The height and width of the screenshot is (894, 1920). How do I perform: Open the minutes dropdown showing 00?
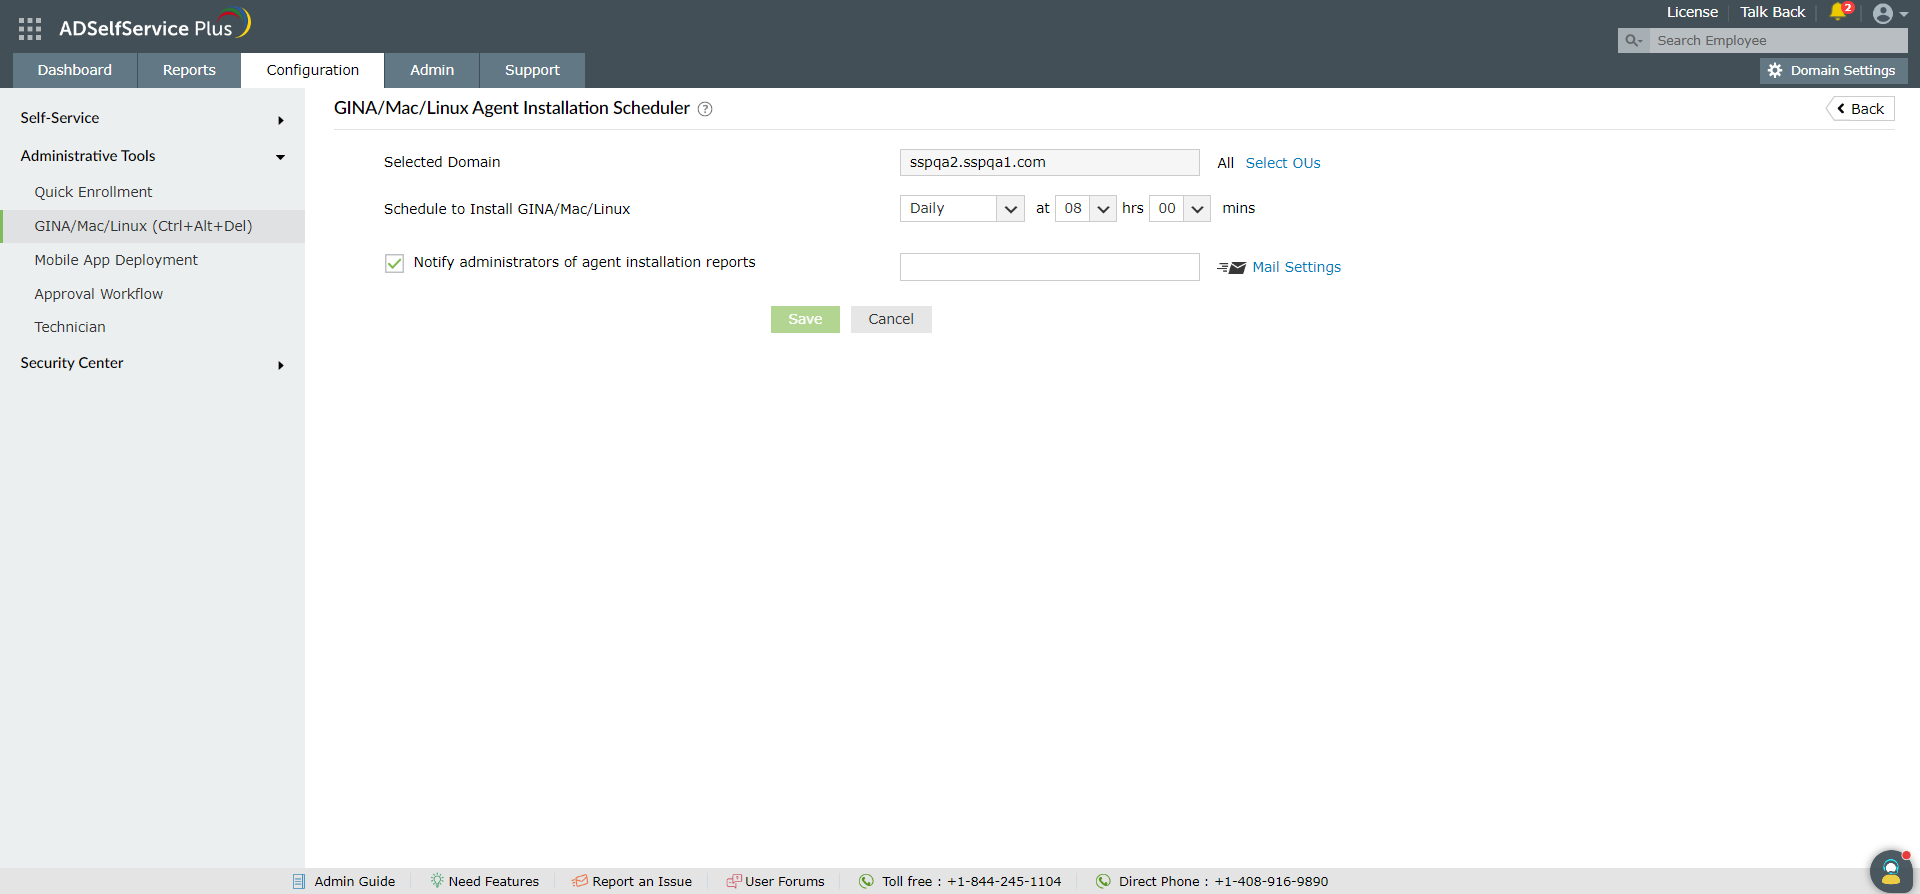point(1180,208)
